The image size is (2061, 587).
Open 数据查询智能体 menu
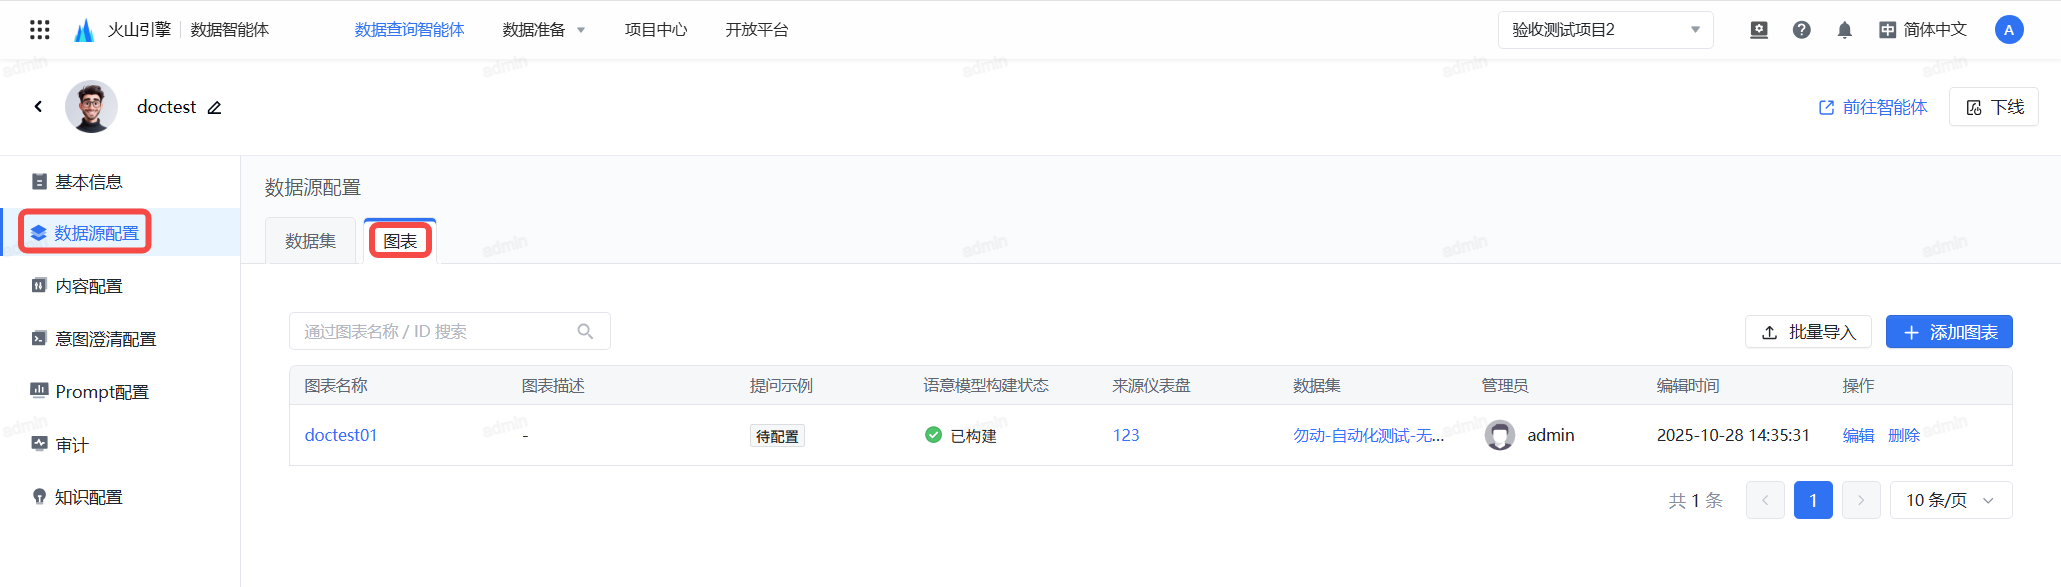[x=410, y=30]
